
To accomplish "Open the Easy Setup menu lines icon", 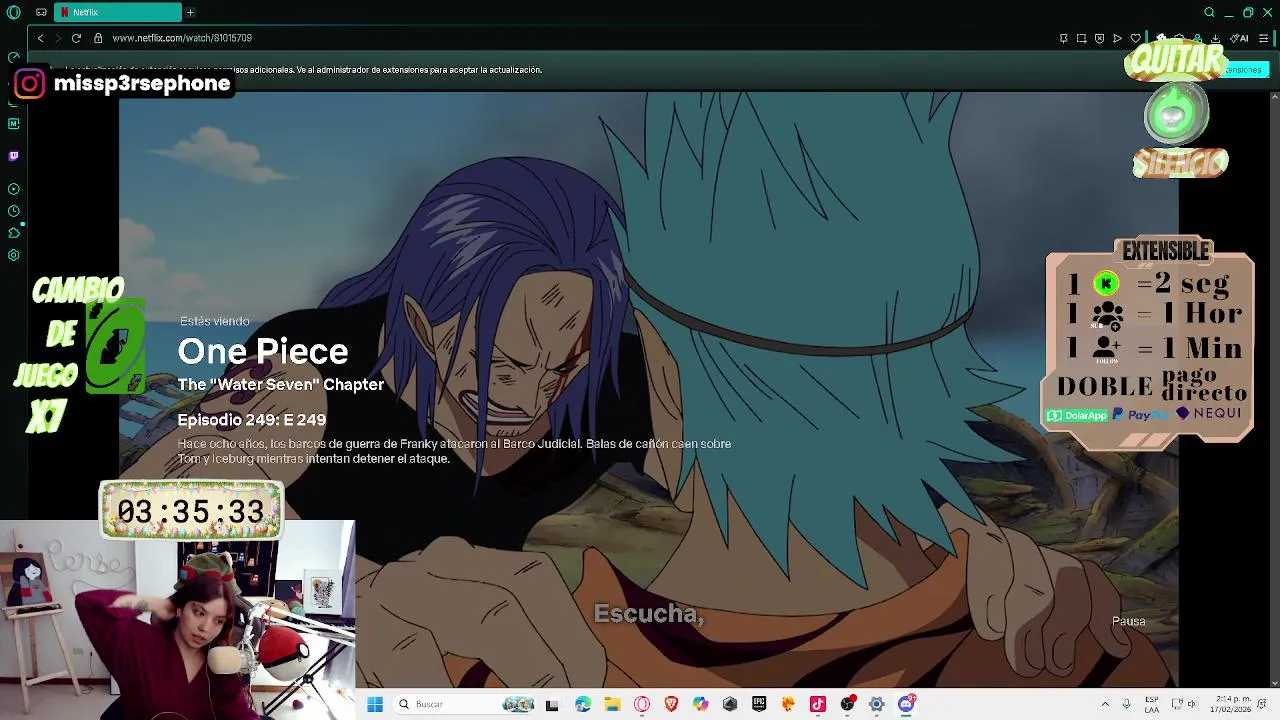I will coord(1263,38).
